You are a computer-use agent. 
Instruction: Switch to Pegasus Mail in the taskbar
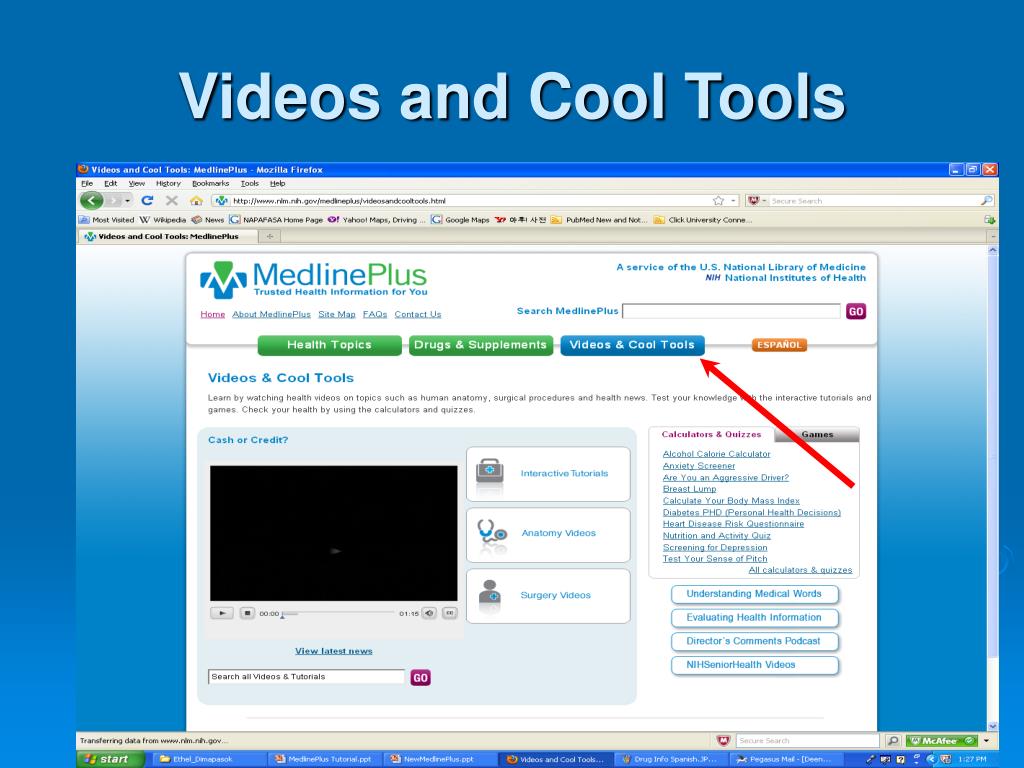[784, 759]
